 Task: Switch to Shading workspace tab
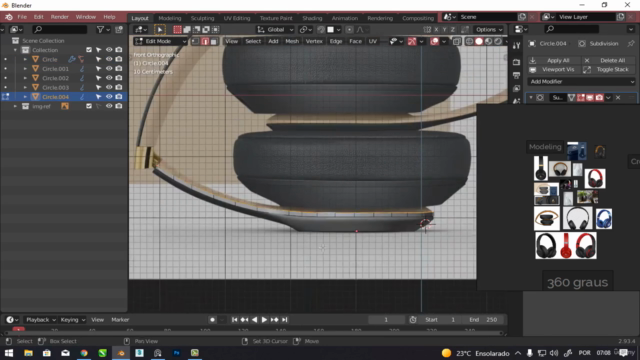coord(312,18)
